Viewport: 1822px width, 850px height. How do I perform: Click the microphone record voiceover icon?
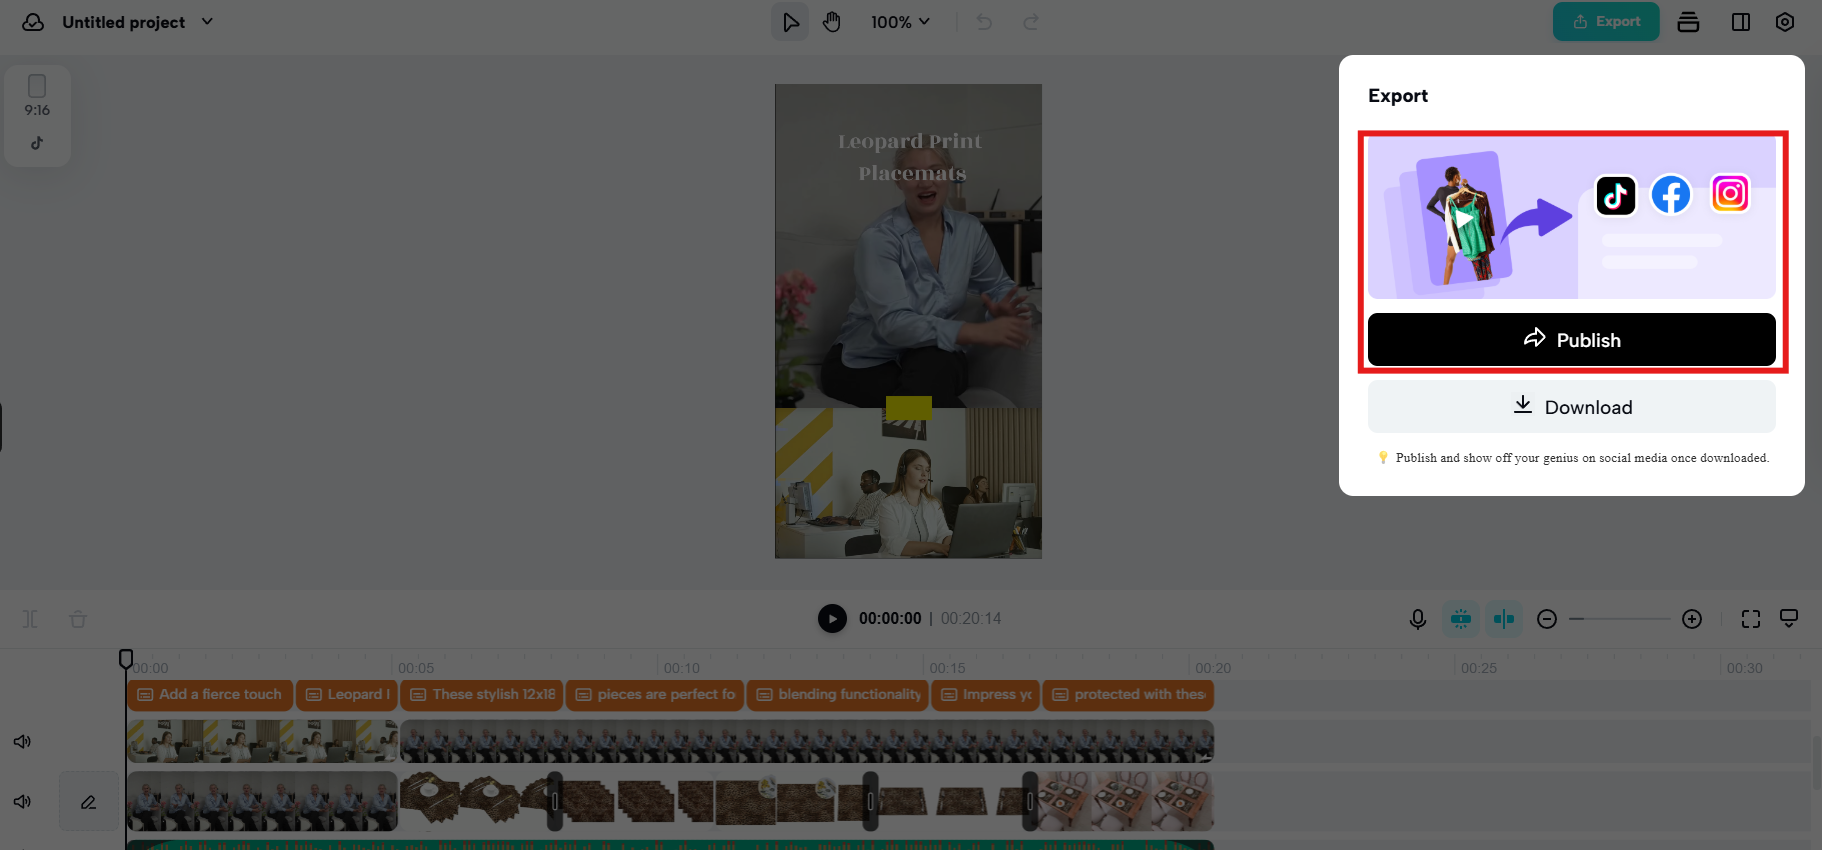pyautogui.click(x=1418, y=619)
